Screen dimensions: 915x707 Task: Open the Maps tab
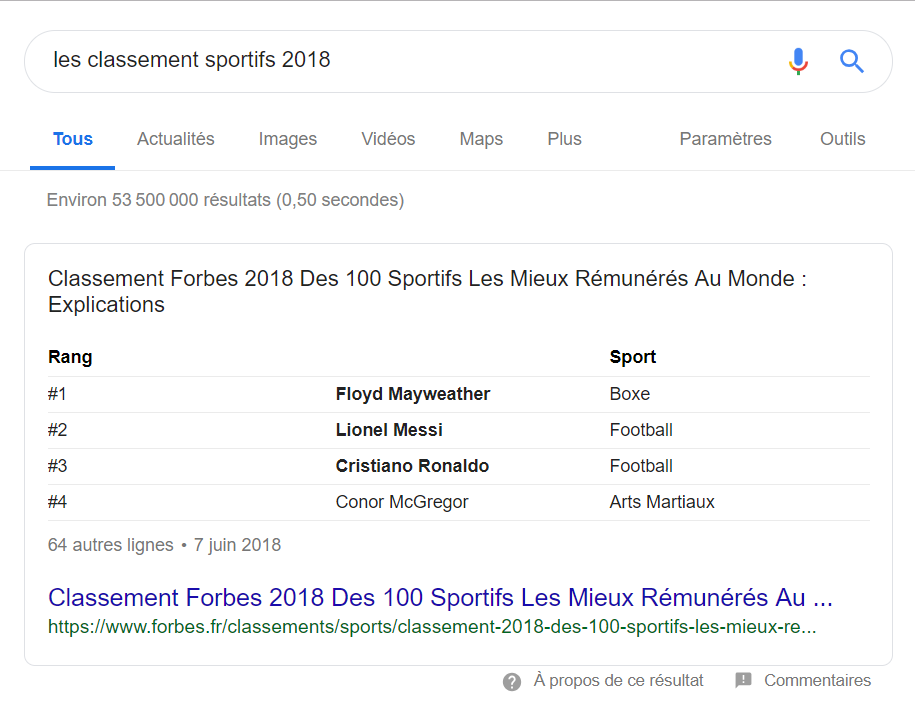click(x=481, y=139)
